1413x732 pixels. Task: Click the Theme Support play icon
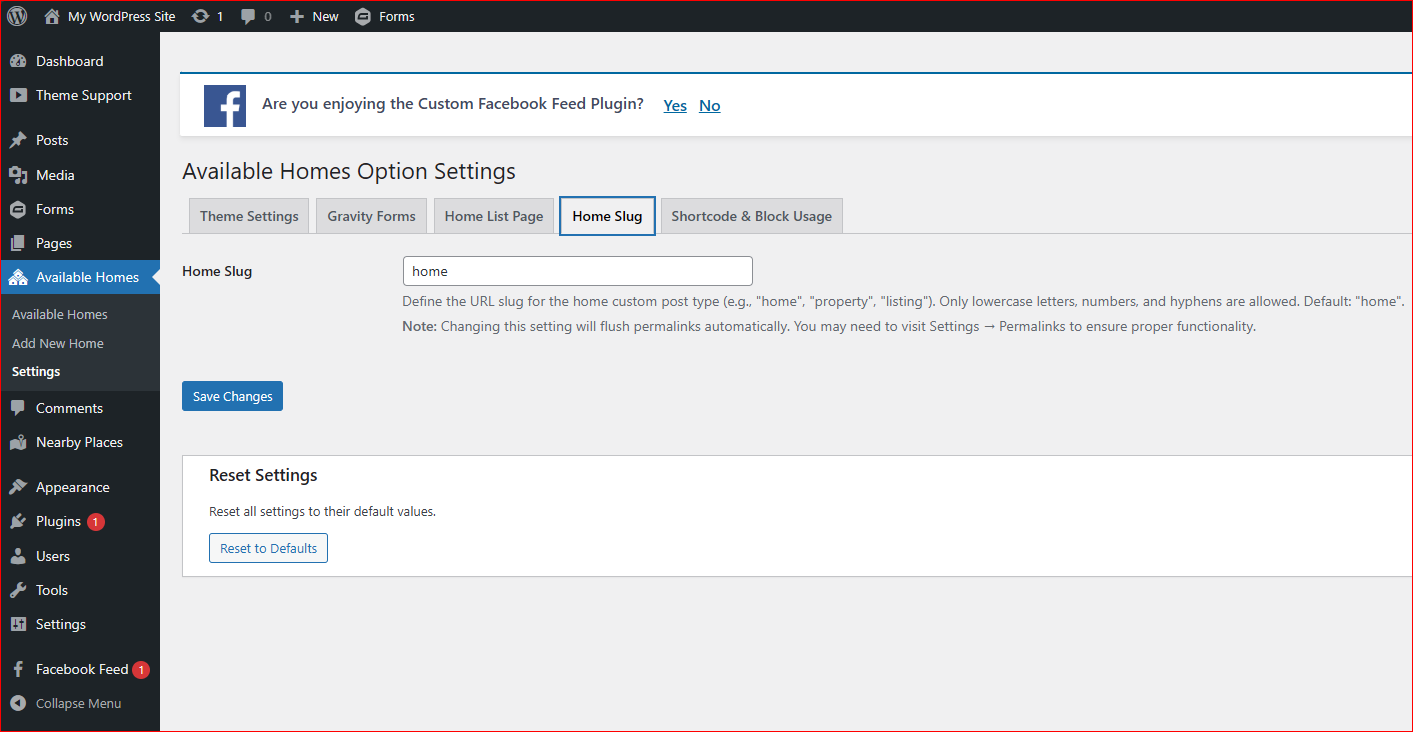[x=18, y=95]
